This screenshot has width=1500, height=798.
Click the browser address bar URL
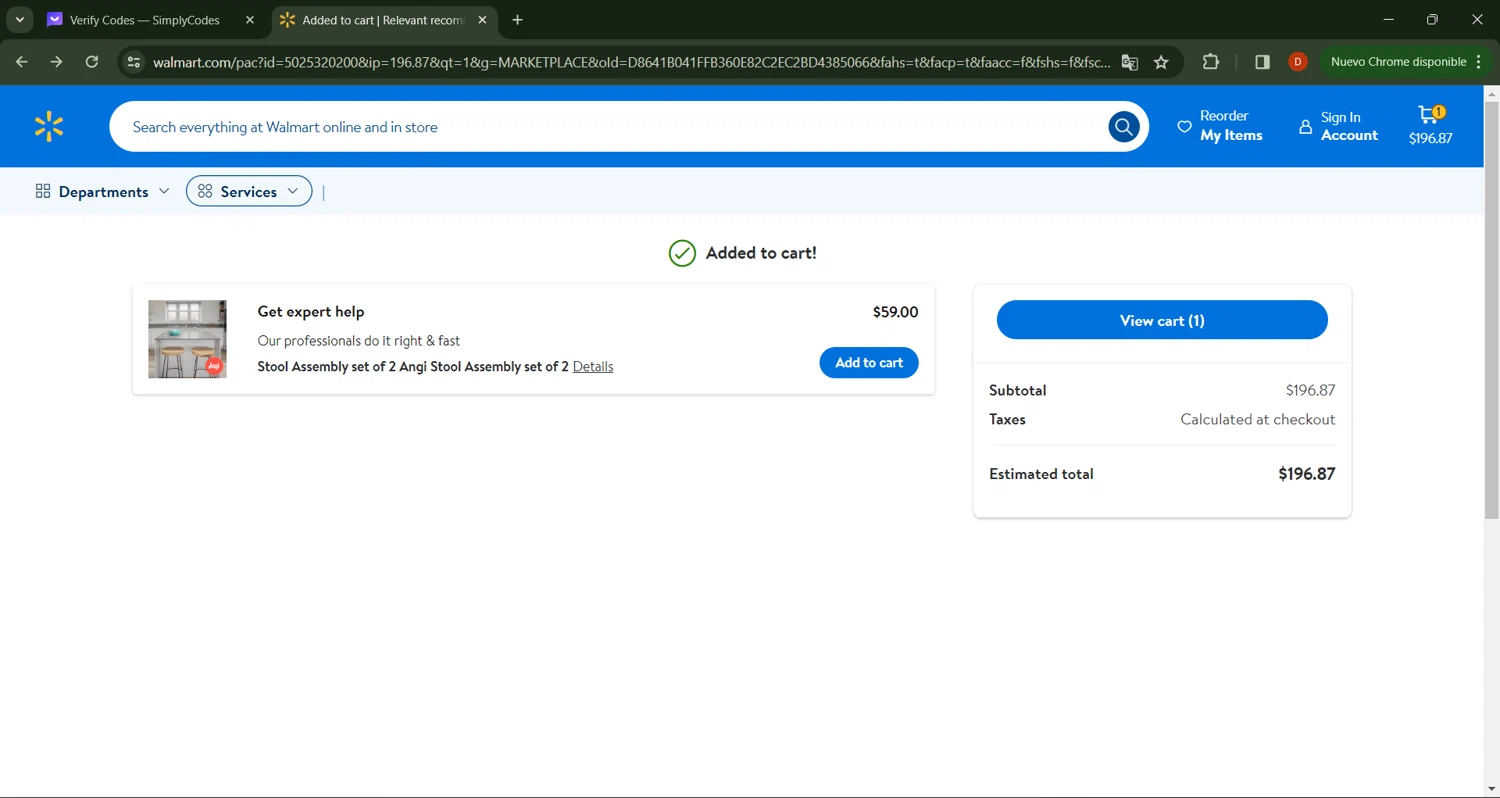[x=630, y=62]
